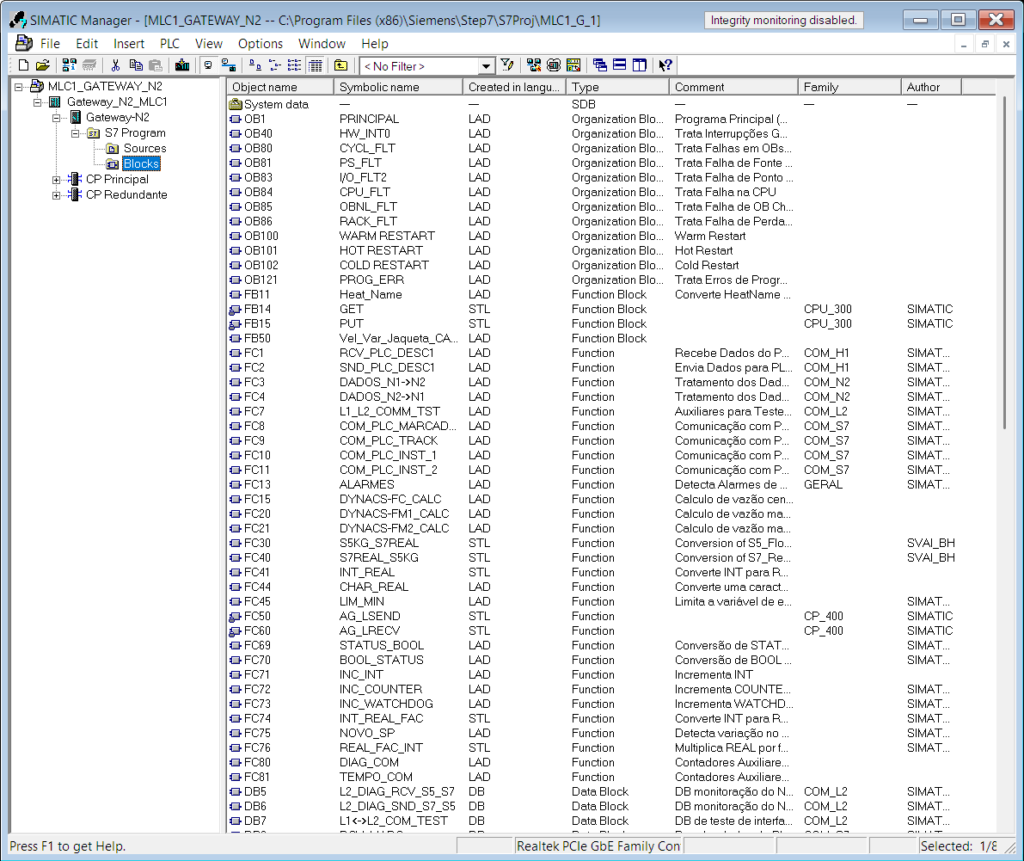This screenshot has height=861, width=1024.
Task: Collapse the MLC1_GATEWAY_N2 project node
Action: click(x=18, y=86)
